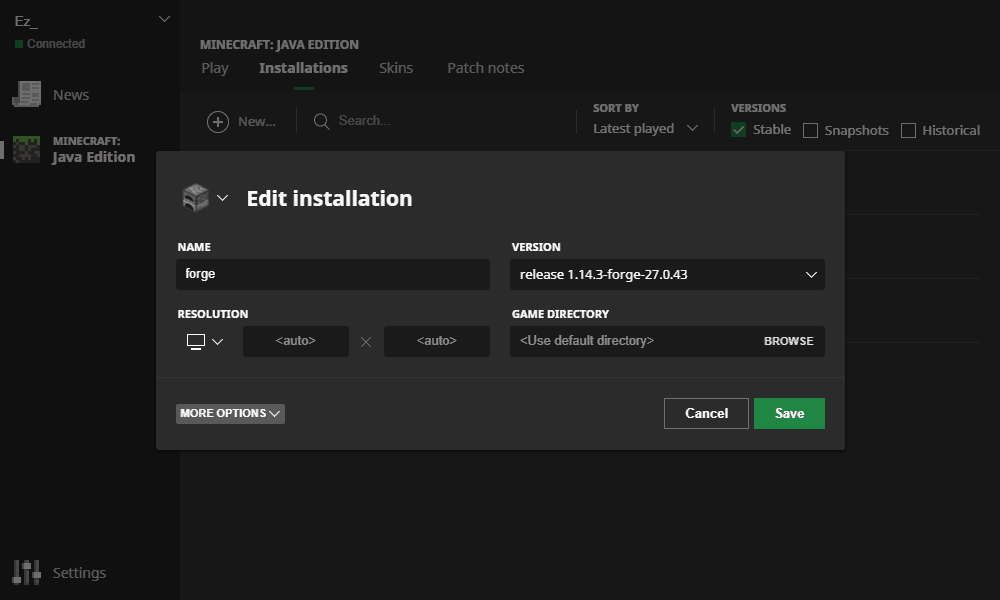The width and height of the screenshot is (1000, 600).
Task: Click the monitor resolution preset icon
Action: click(196, 341)
